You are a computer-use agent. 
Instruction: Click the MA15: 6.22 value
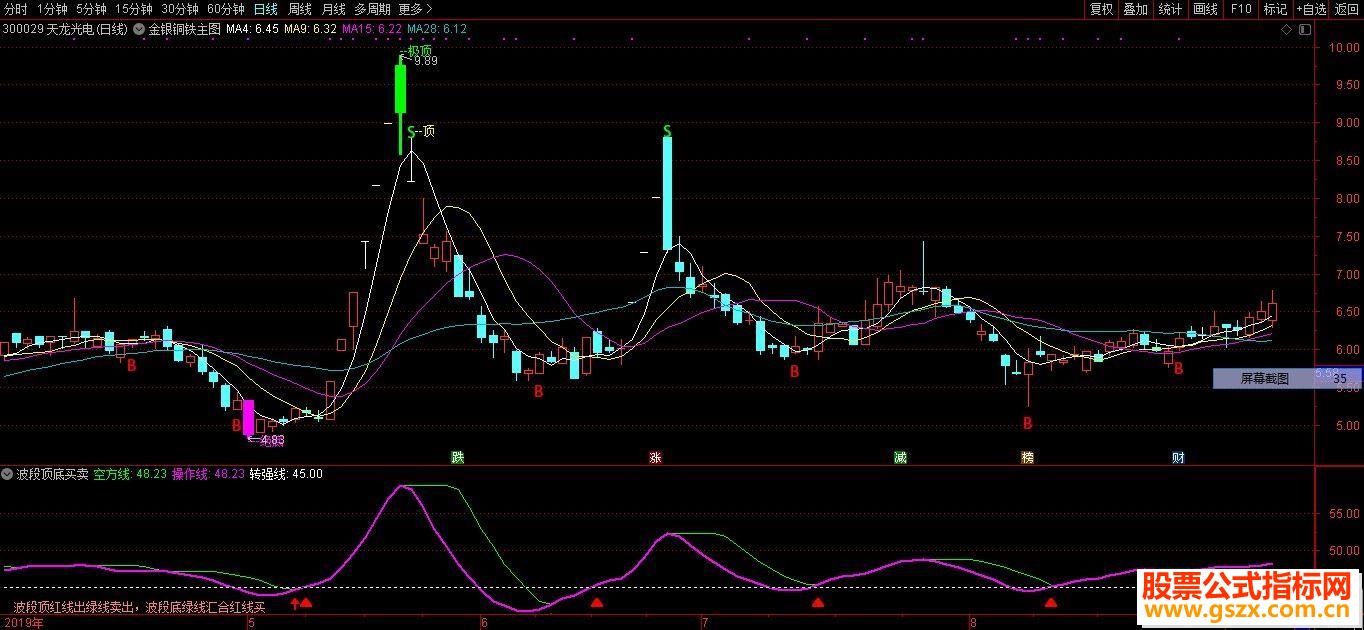(372, 30)
